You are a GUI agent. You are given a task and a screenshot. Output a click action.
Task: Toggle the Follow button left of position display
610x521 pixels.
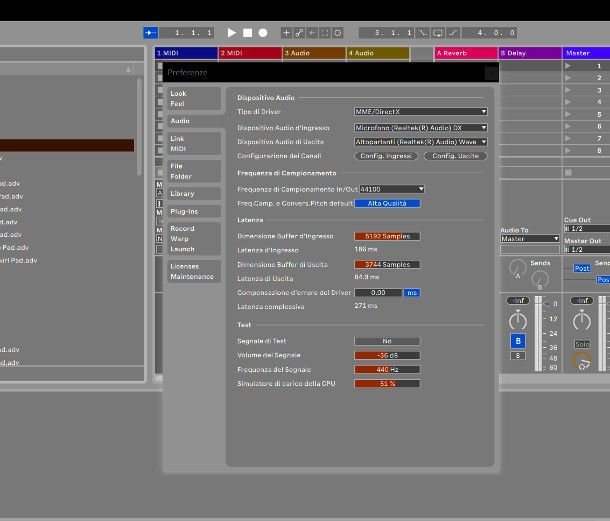click(x=151, y=33)
